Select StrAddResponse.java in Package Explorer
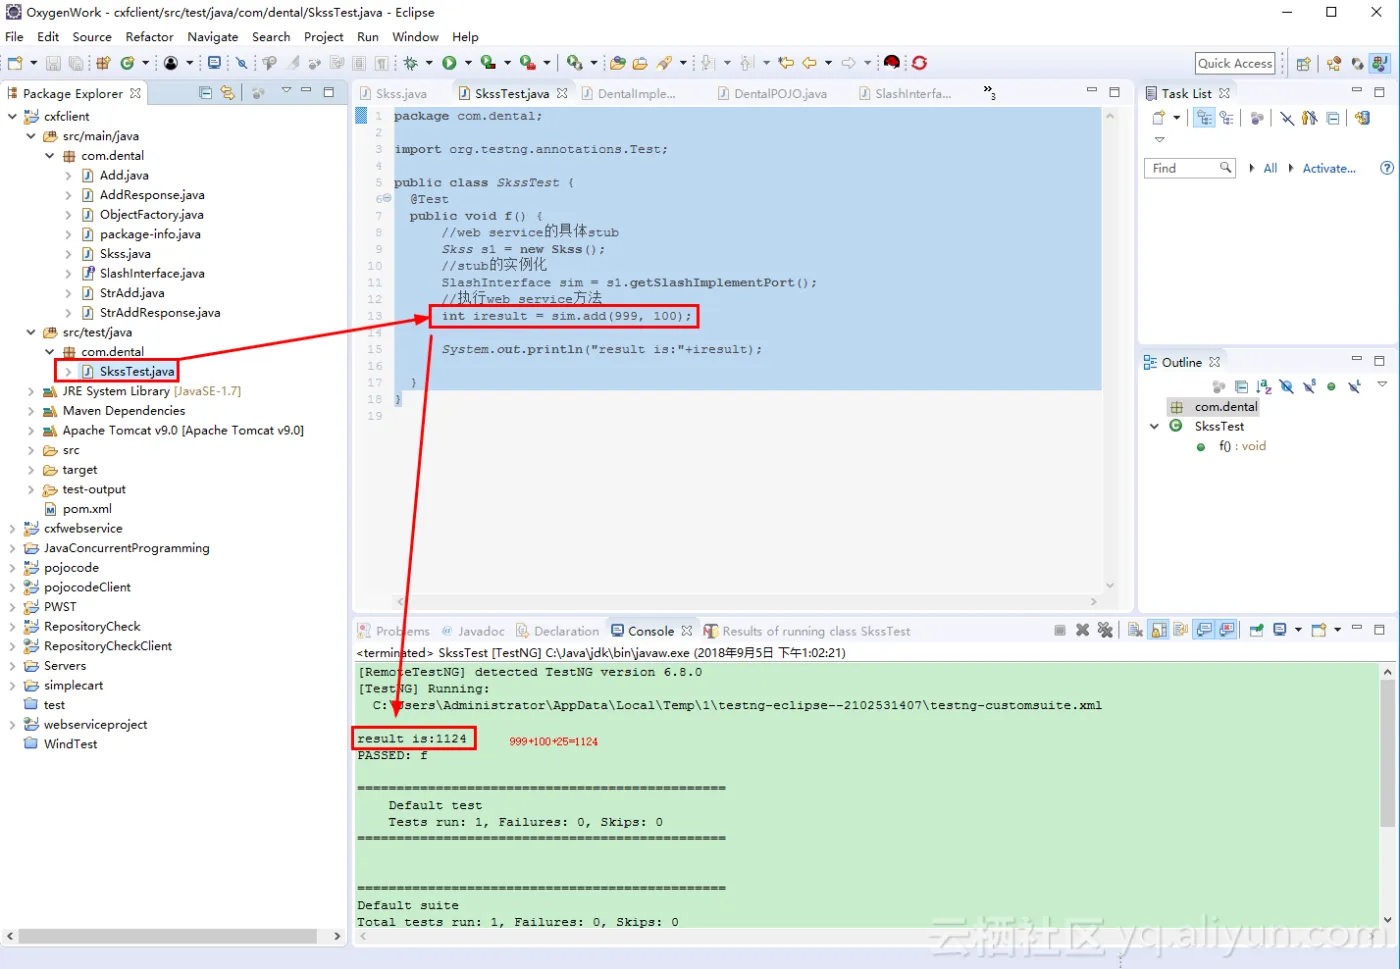This screenshot has width=1400, height=969. [x=160, y=313]
